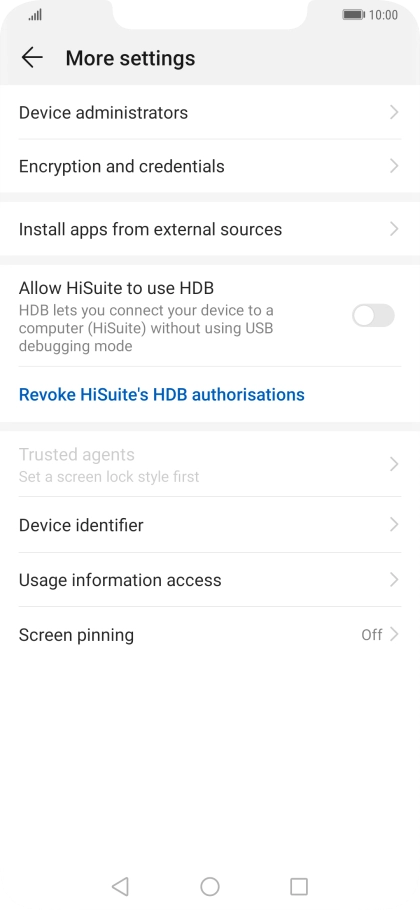Image resolution: width=420 pixels, height=910 pixels.
Task: Open Screen pinning setting
Action: click(x=210, y=634)
